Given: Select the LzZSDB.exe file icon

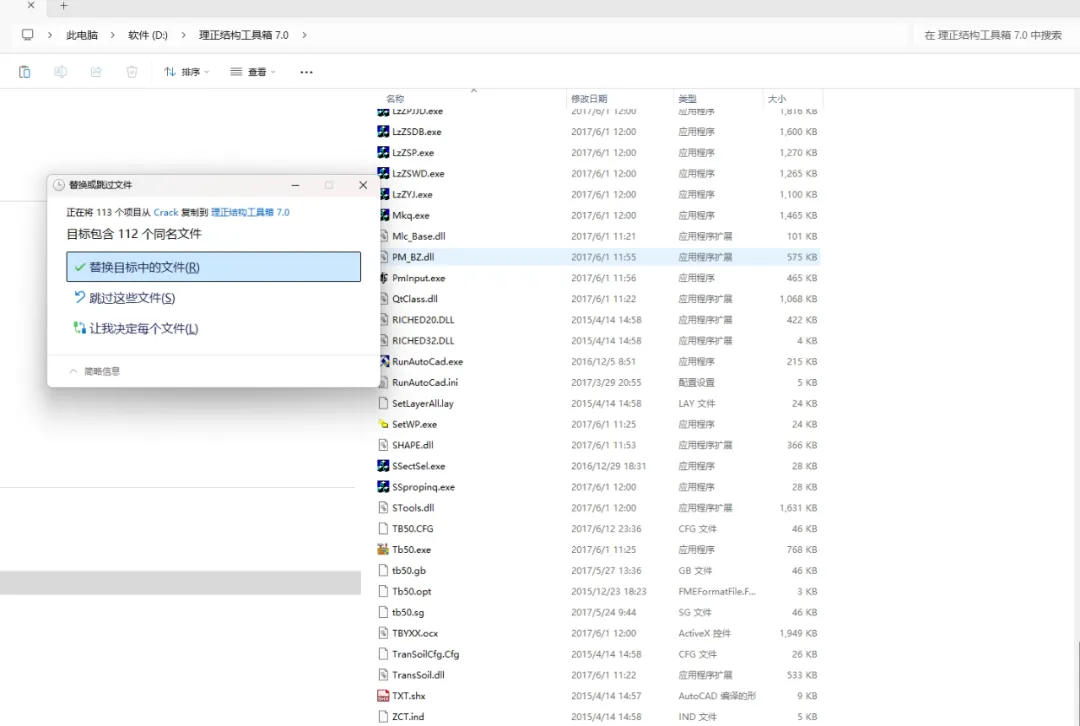Looking at the screenshot, I should point(384,132).
